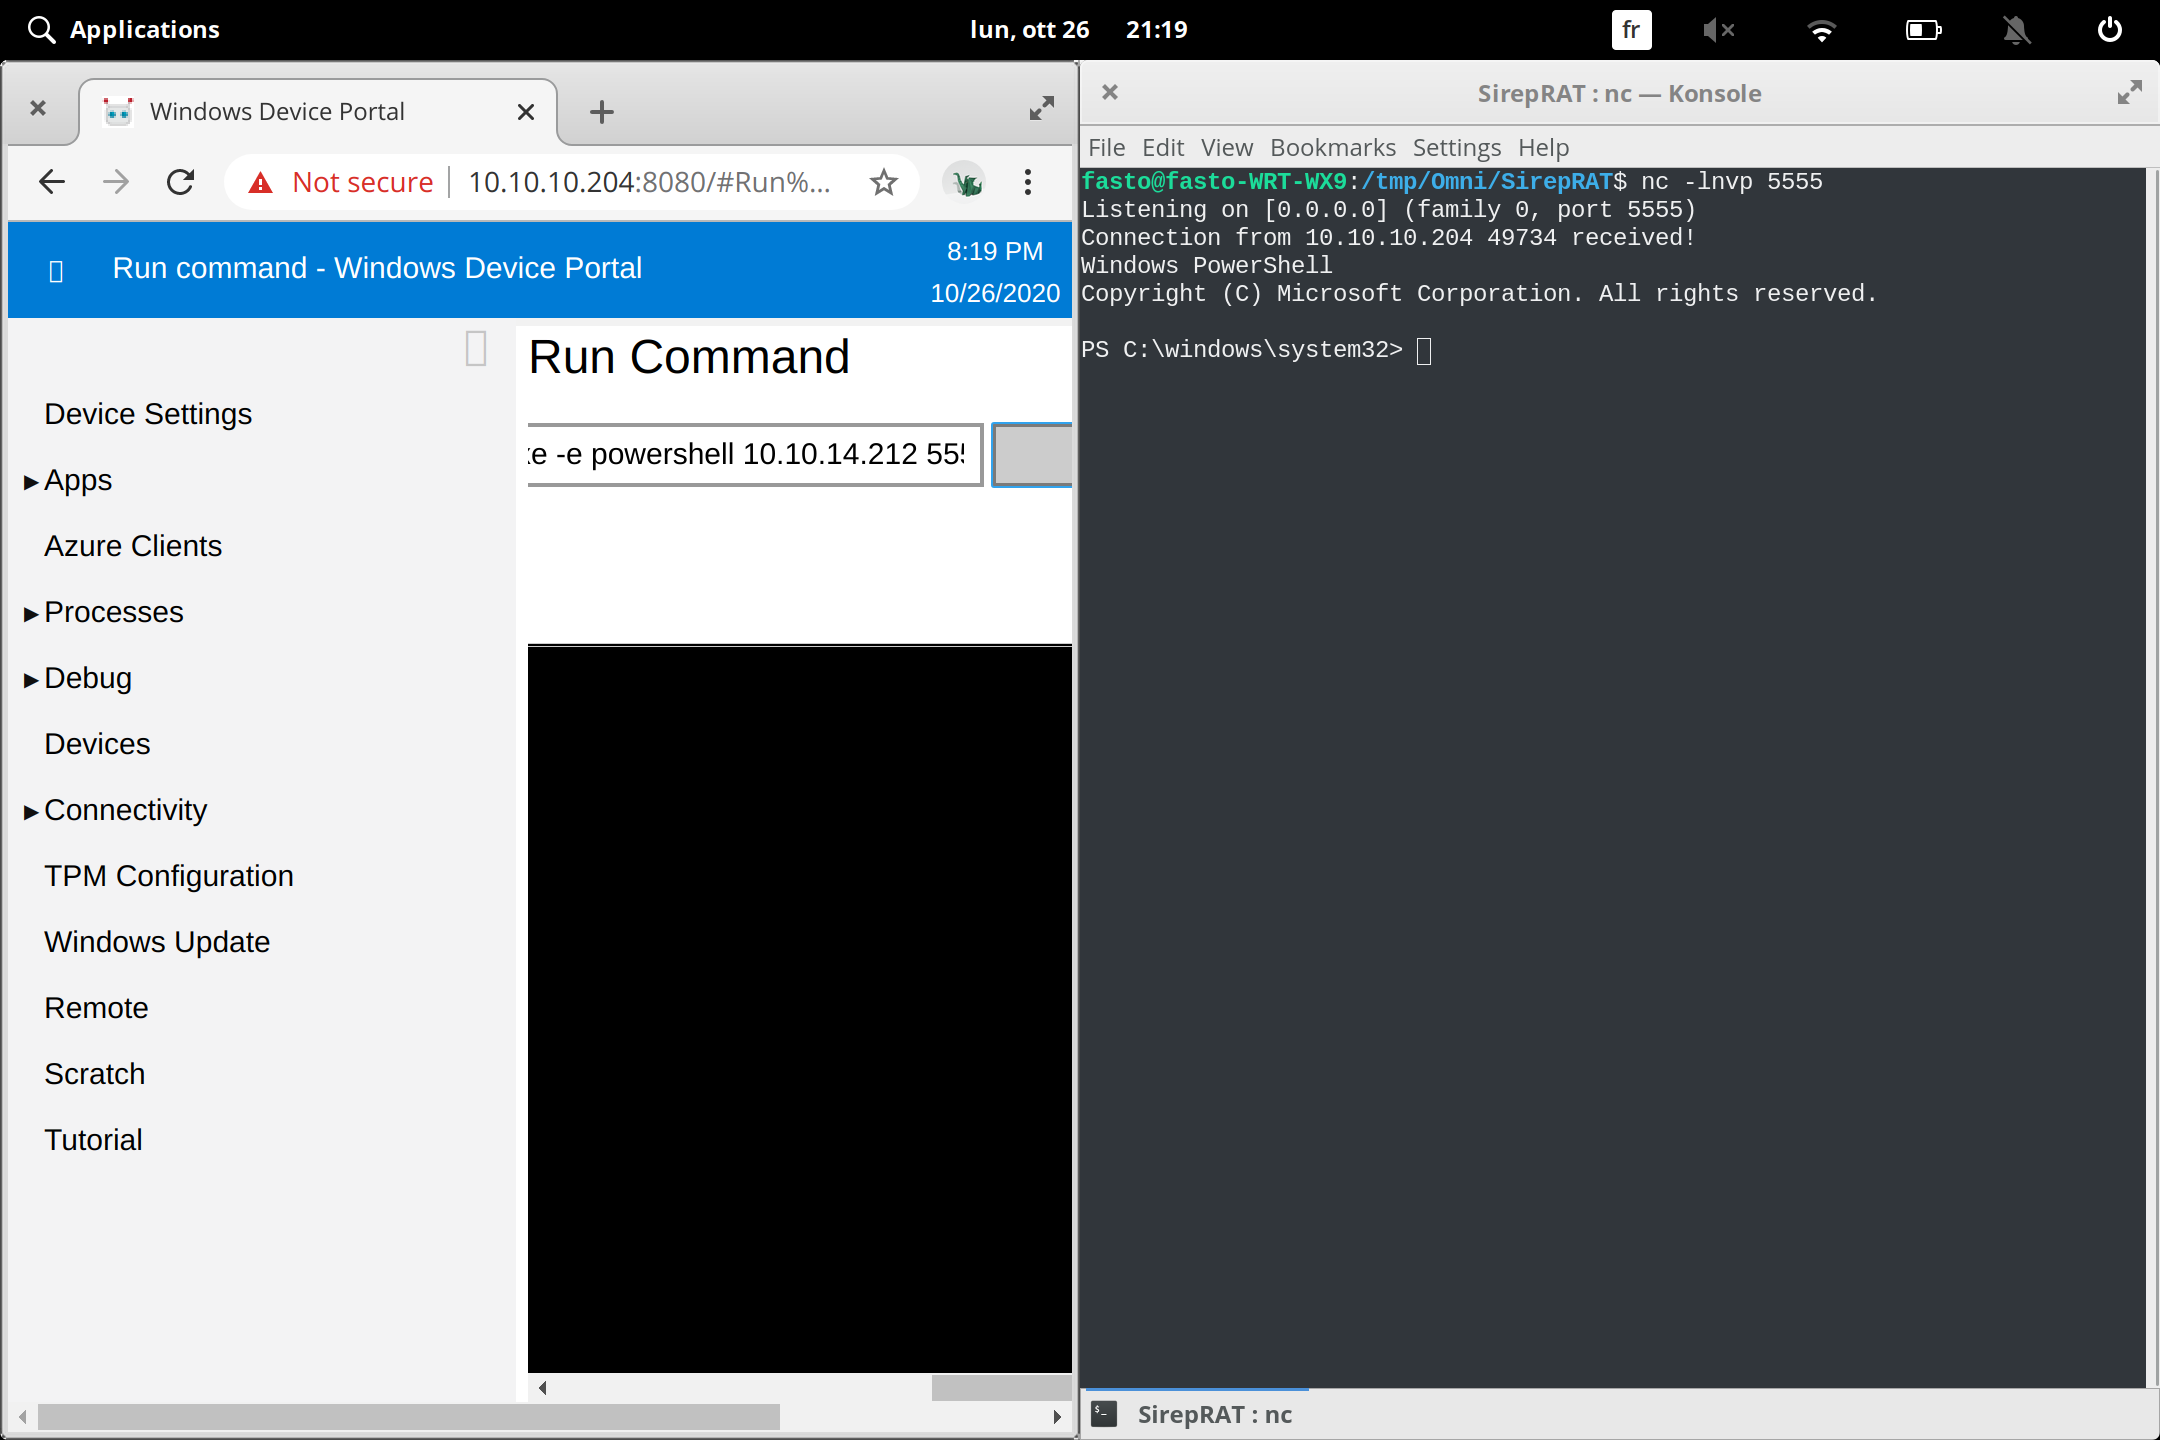Click the browser extension avatar icon
The image size is (2160, 1440).
(x=966, y=182)
